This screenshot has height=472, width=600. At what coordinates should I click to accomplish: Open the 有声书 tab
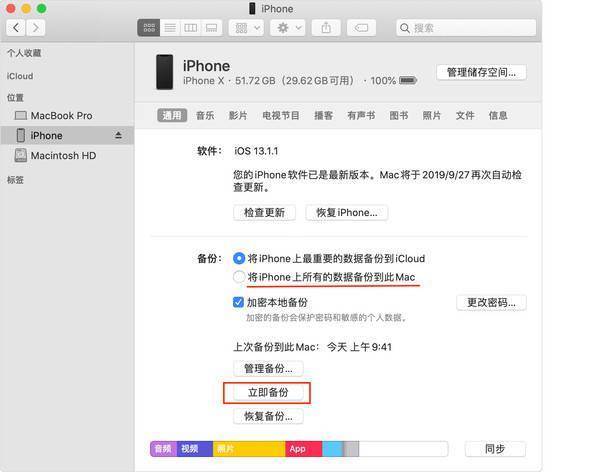[x=361, y=116]
